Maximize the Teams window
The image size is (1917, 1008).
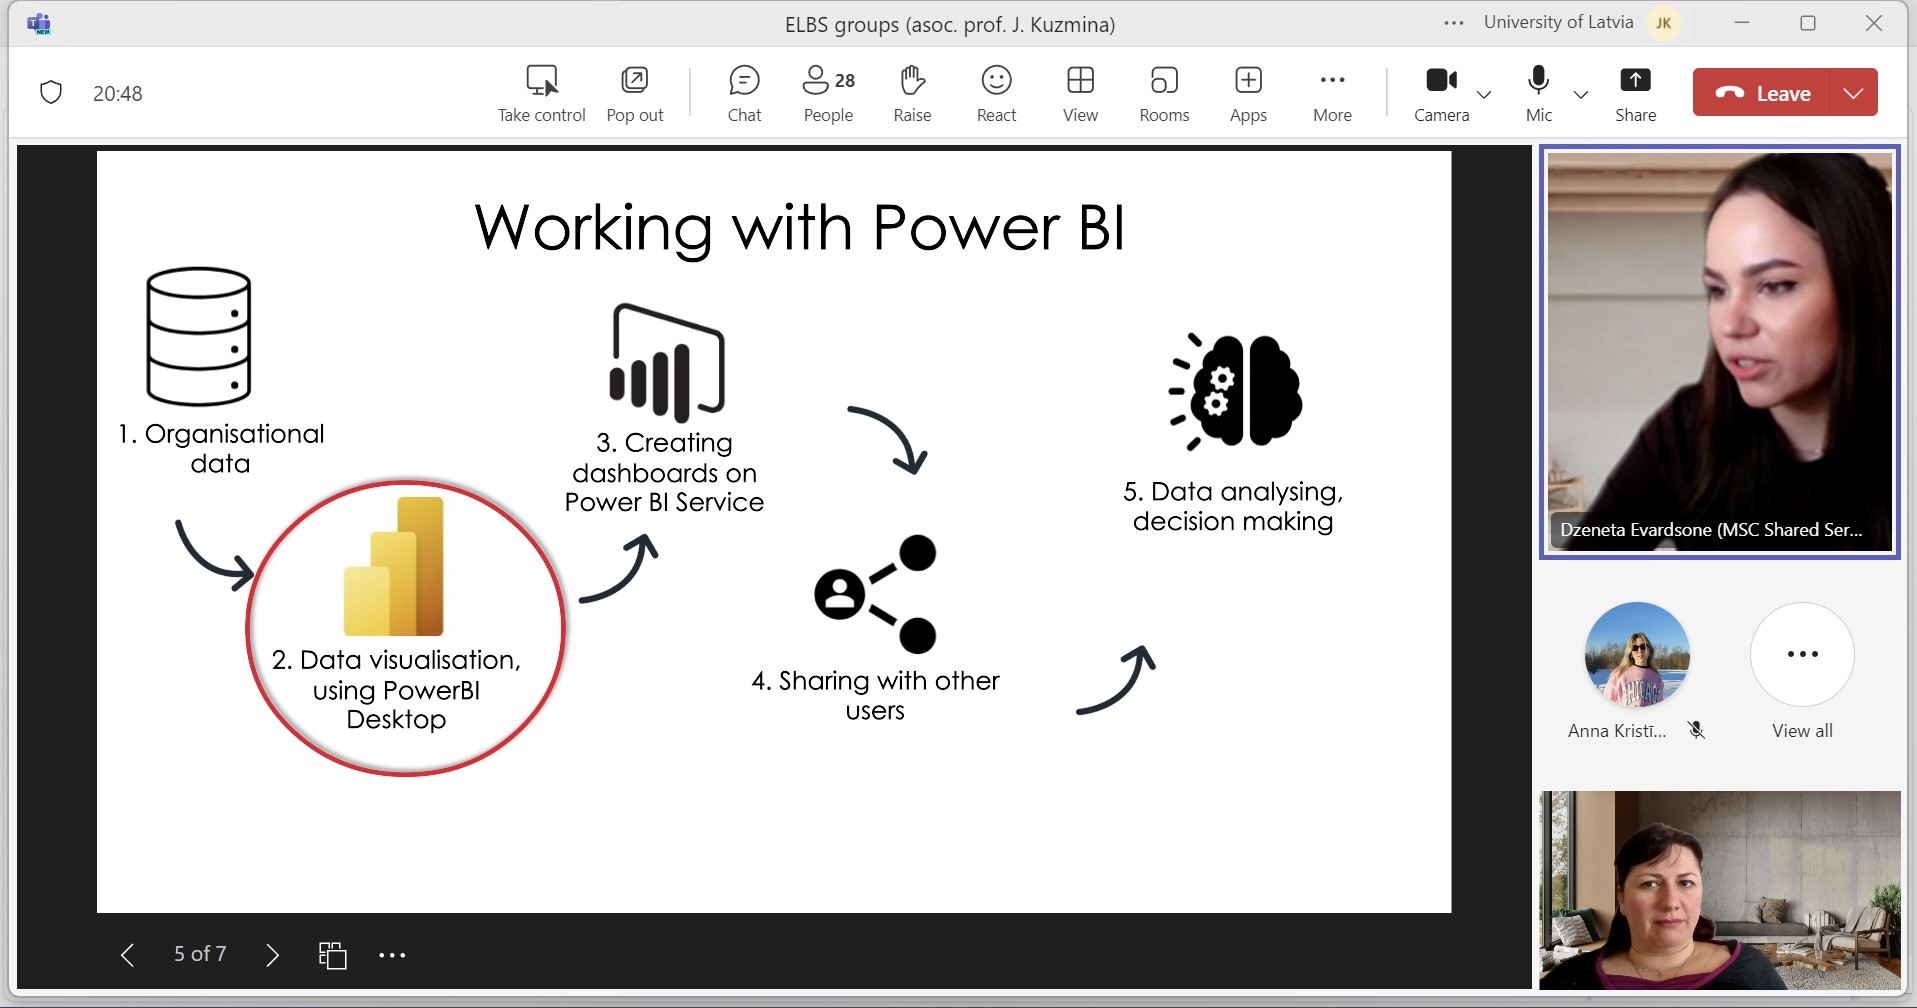[1808, 23]
